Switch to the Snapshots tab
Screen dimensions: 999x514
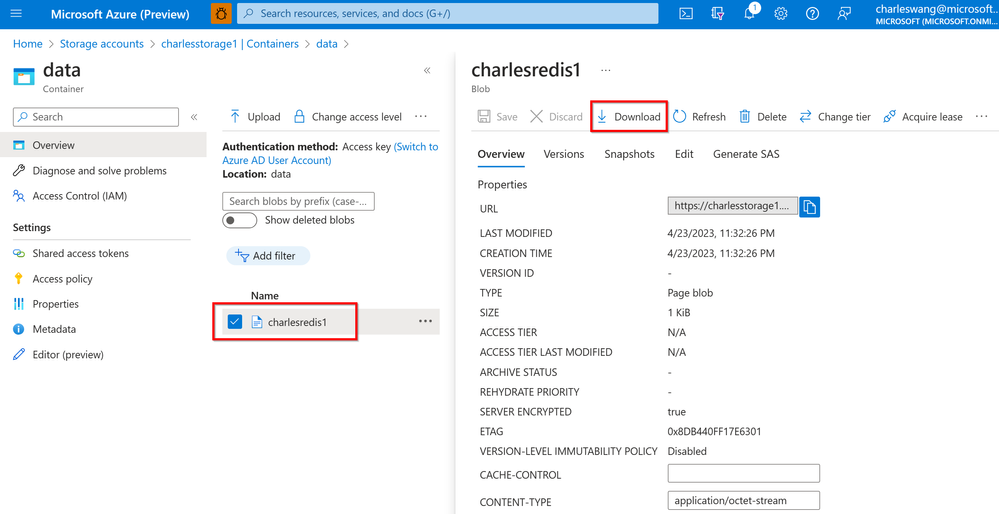click(629, 154)
